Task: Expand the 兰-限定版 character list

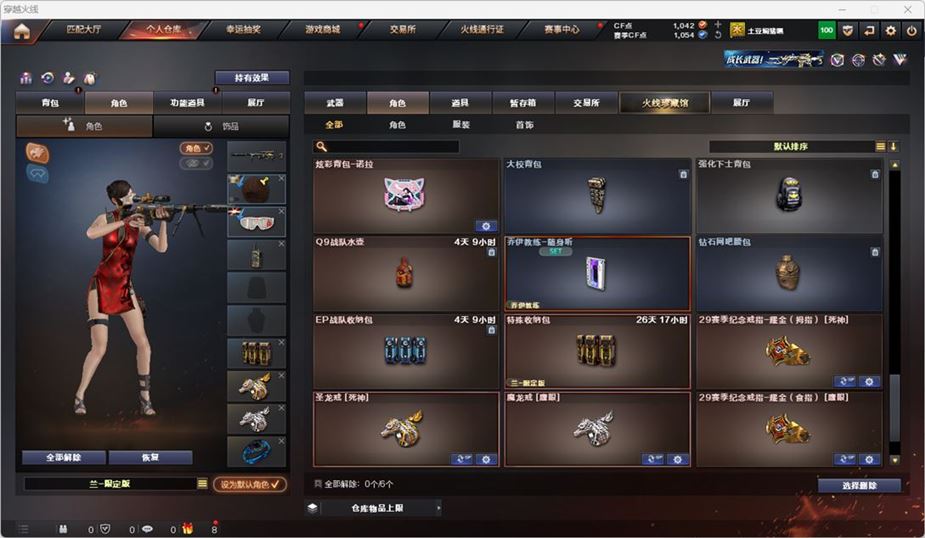Action: (x=202, y=484)
